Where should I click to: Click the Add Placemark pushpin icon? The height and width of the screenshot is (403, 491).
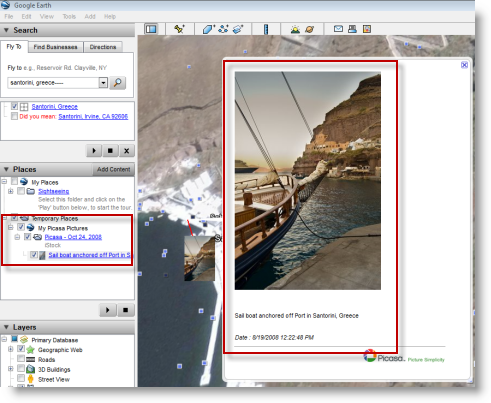(x=179, y=29)
